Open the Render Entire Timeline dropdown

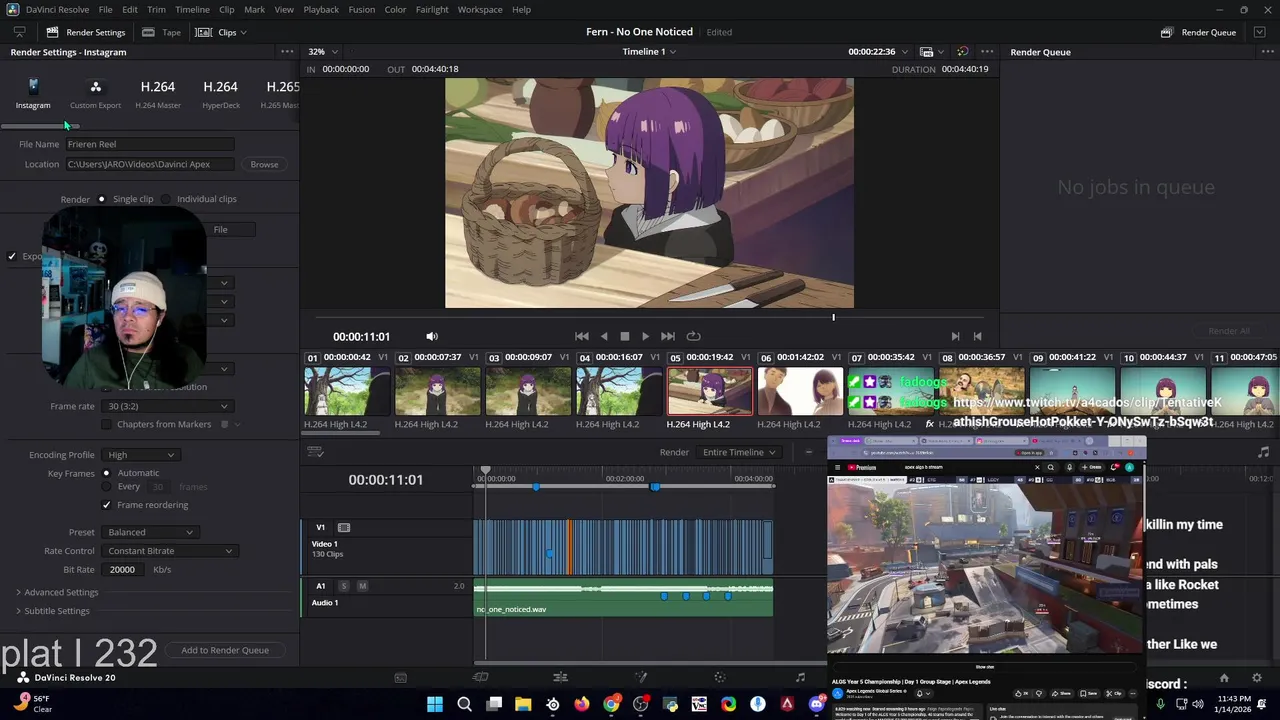(x=740, y=452)
